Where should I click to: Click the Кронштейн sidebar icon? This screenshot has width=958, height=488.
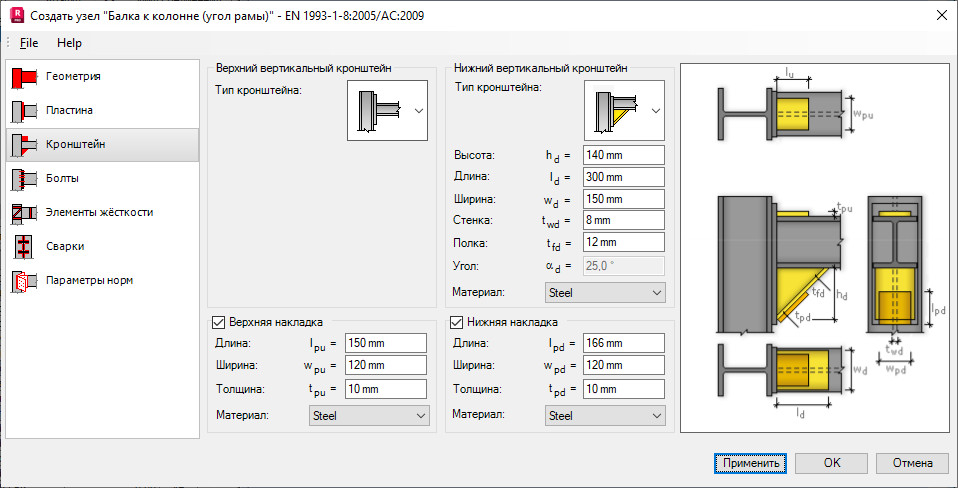click(x=25, y=145)
